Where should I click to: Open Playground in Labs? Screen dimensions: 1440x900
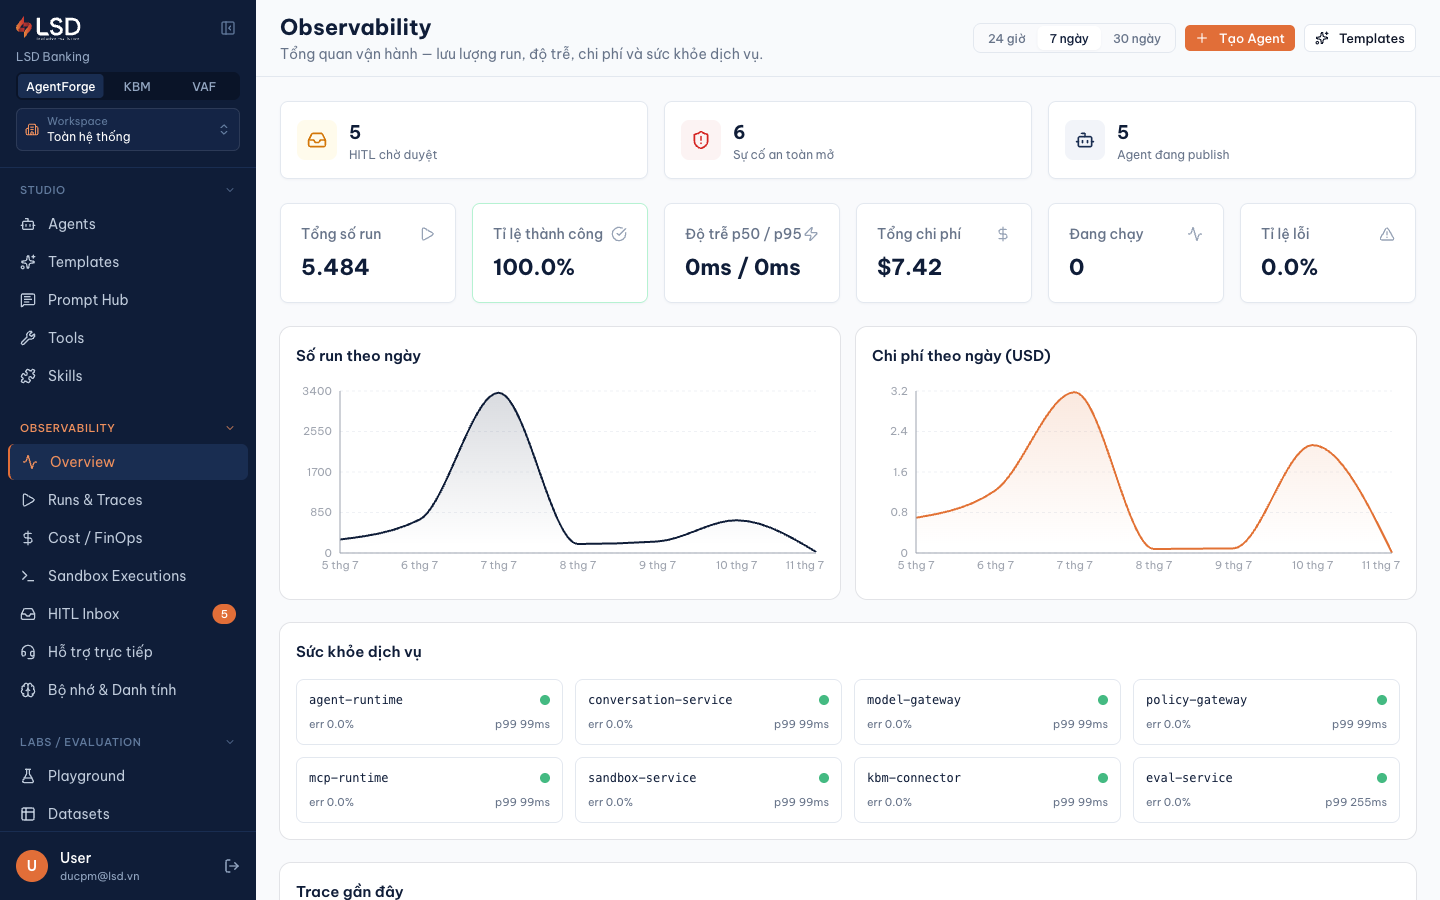pyautogui.click(x=128, y=776)
